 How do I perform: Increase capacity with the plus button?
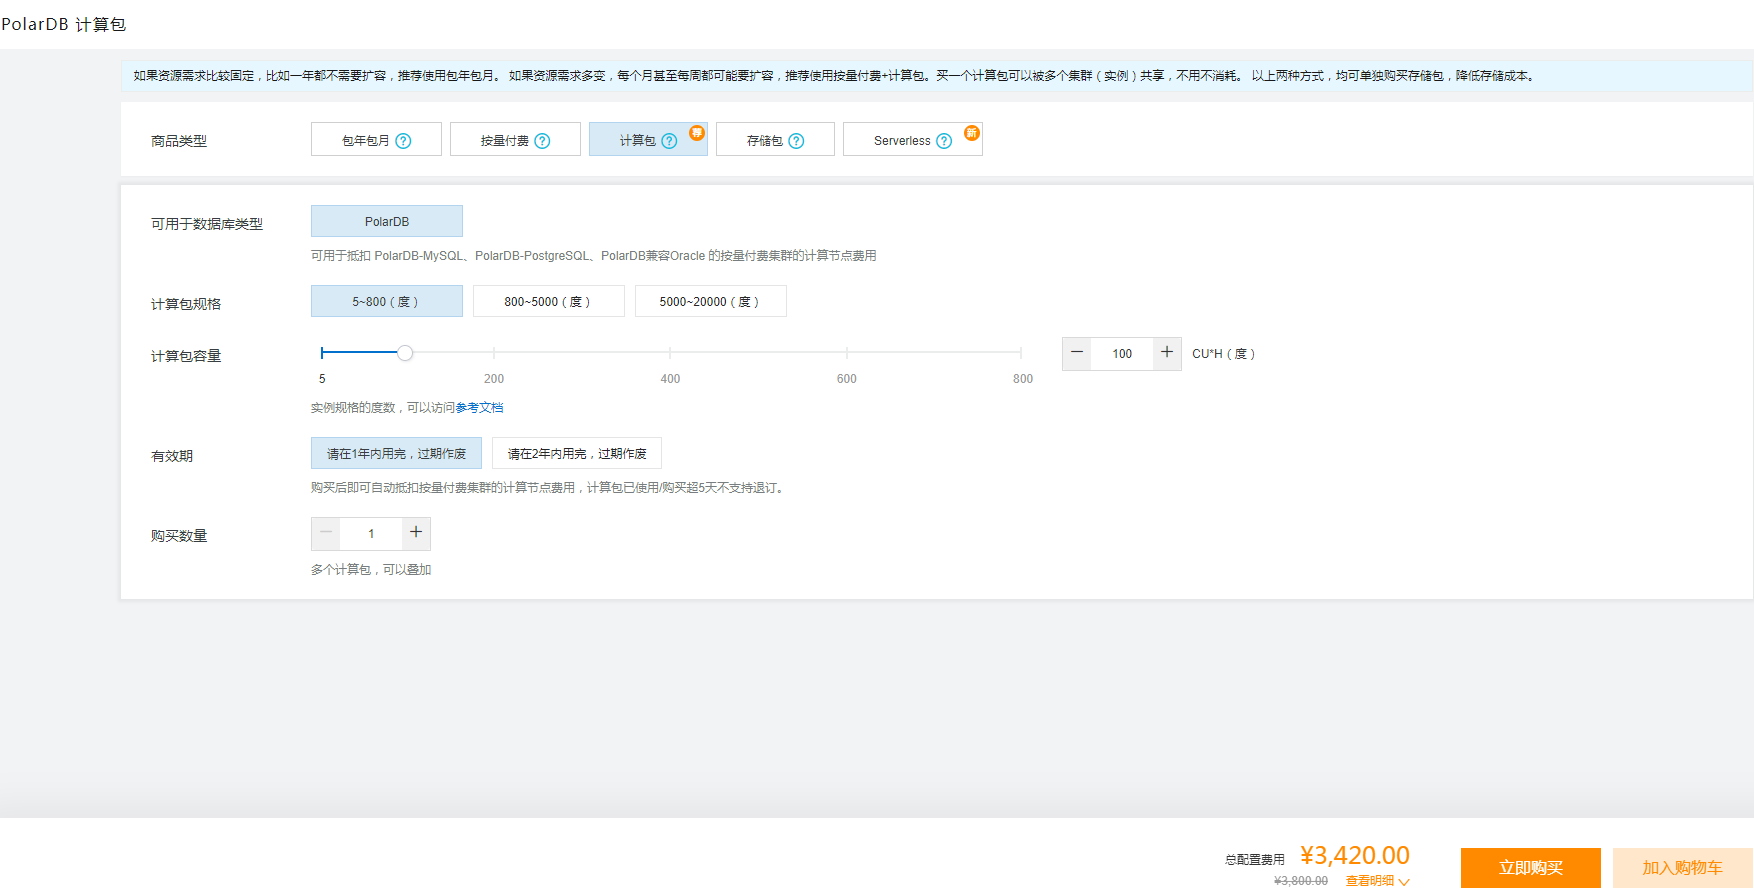point(1167,353)
